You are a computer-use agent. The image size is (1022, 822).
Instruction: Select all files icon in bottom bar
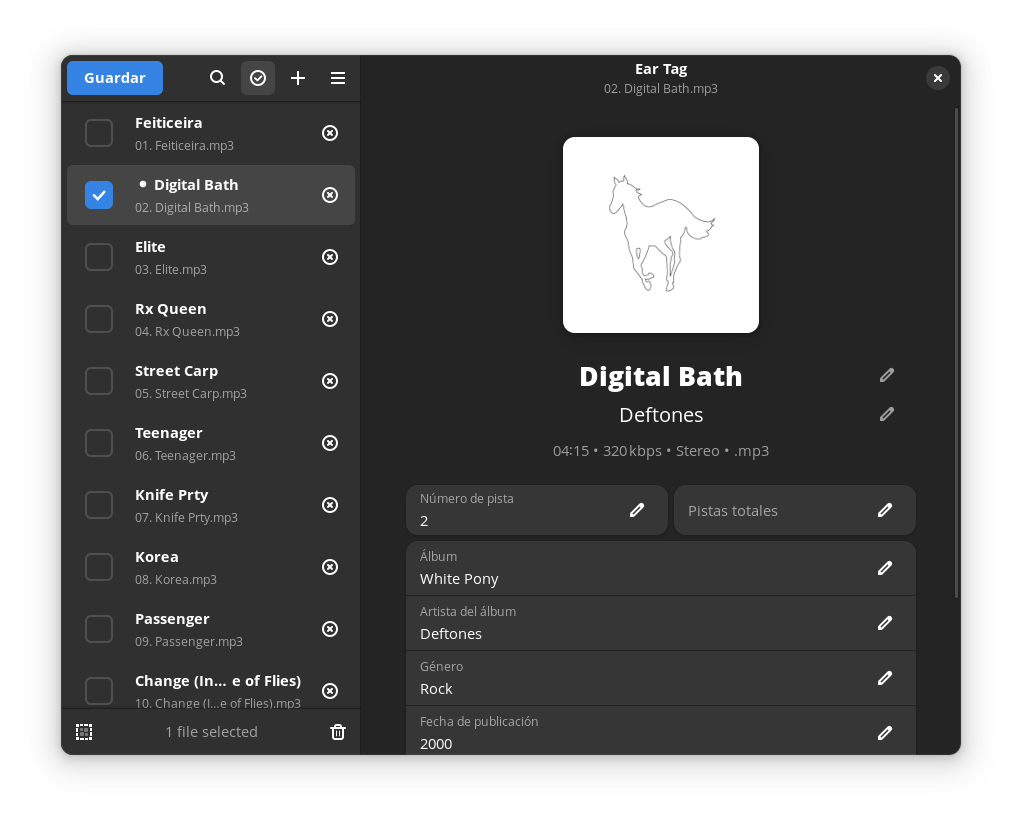[x=84, y=732]
